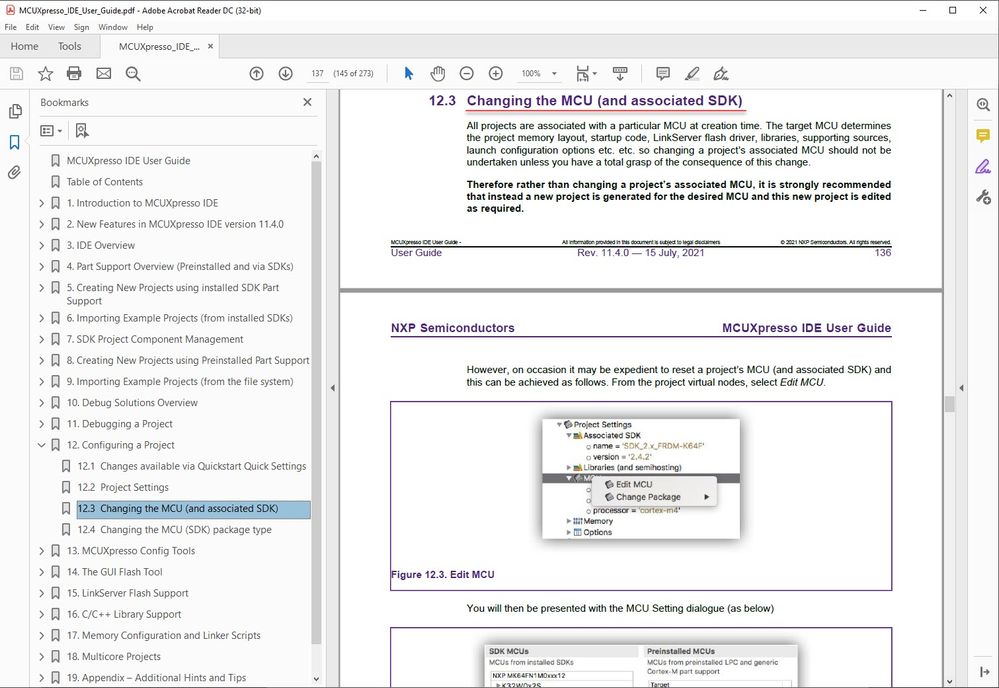Image resolution: width=999 pixels, height=688 pixels.
Task: Open right pane search tool
Action: (x=983, y=105)
